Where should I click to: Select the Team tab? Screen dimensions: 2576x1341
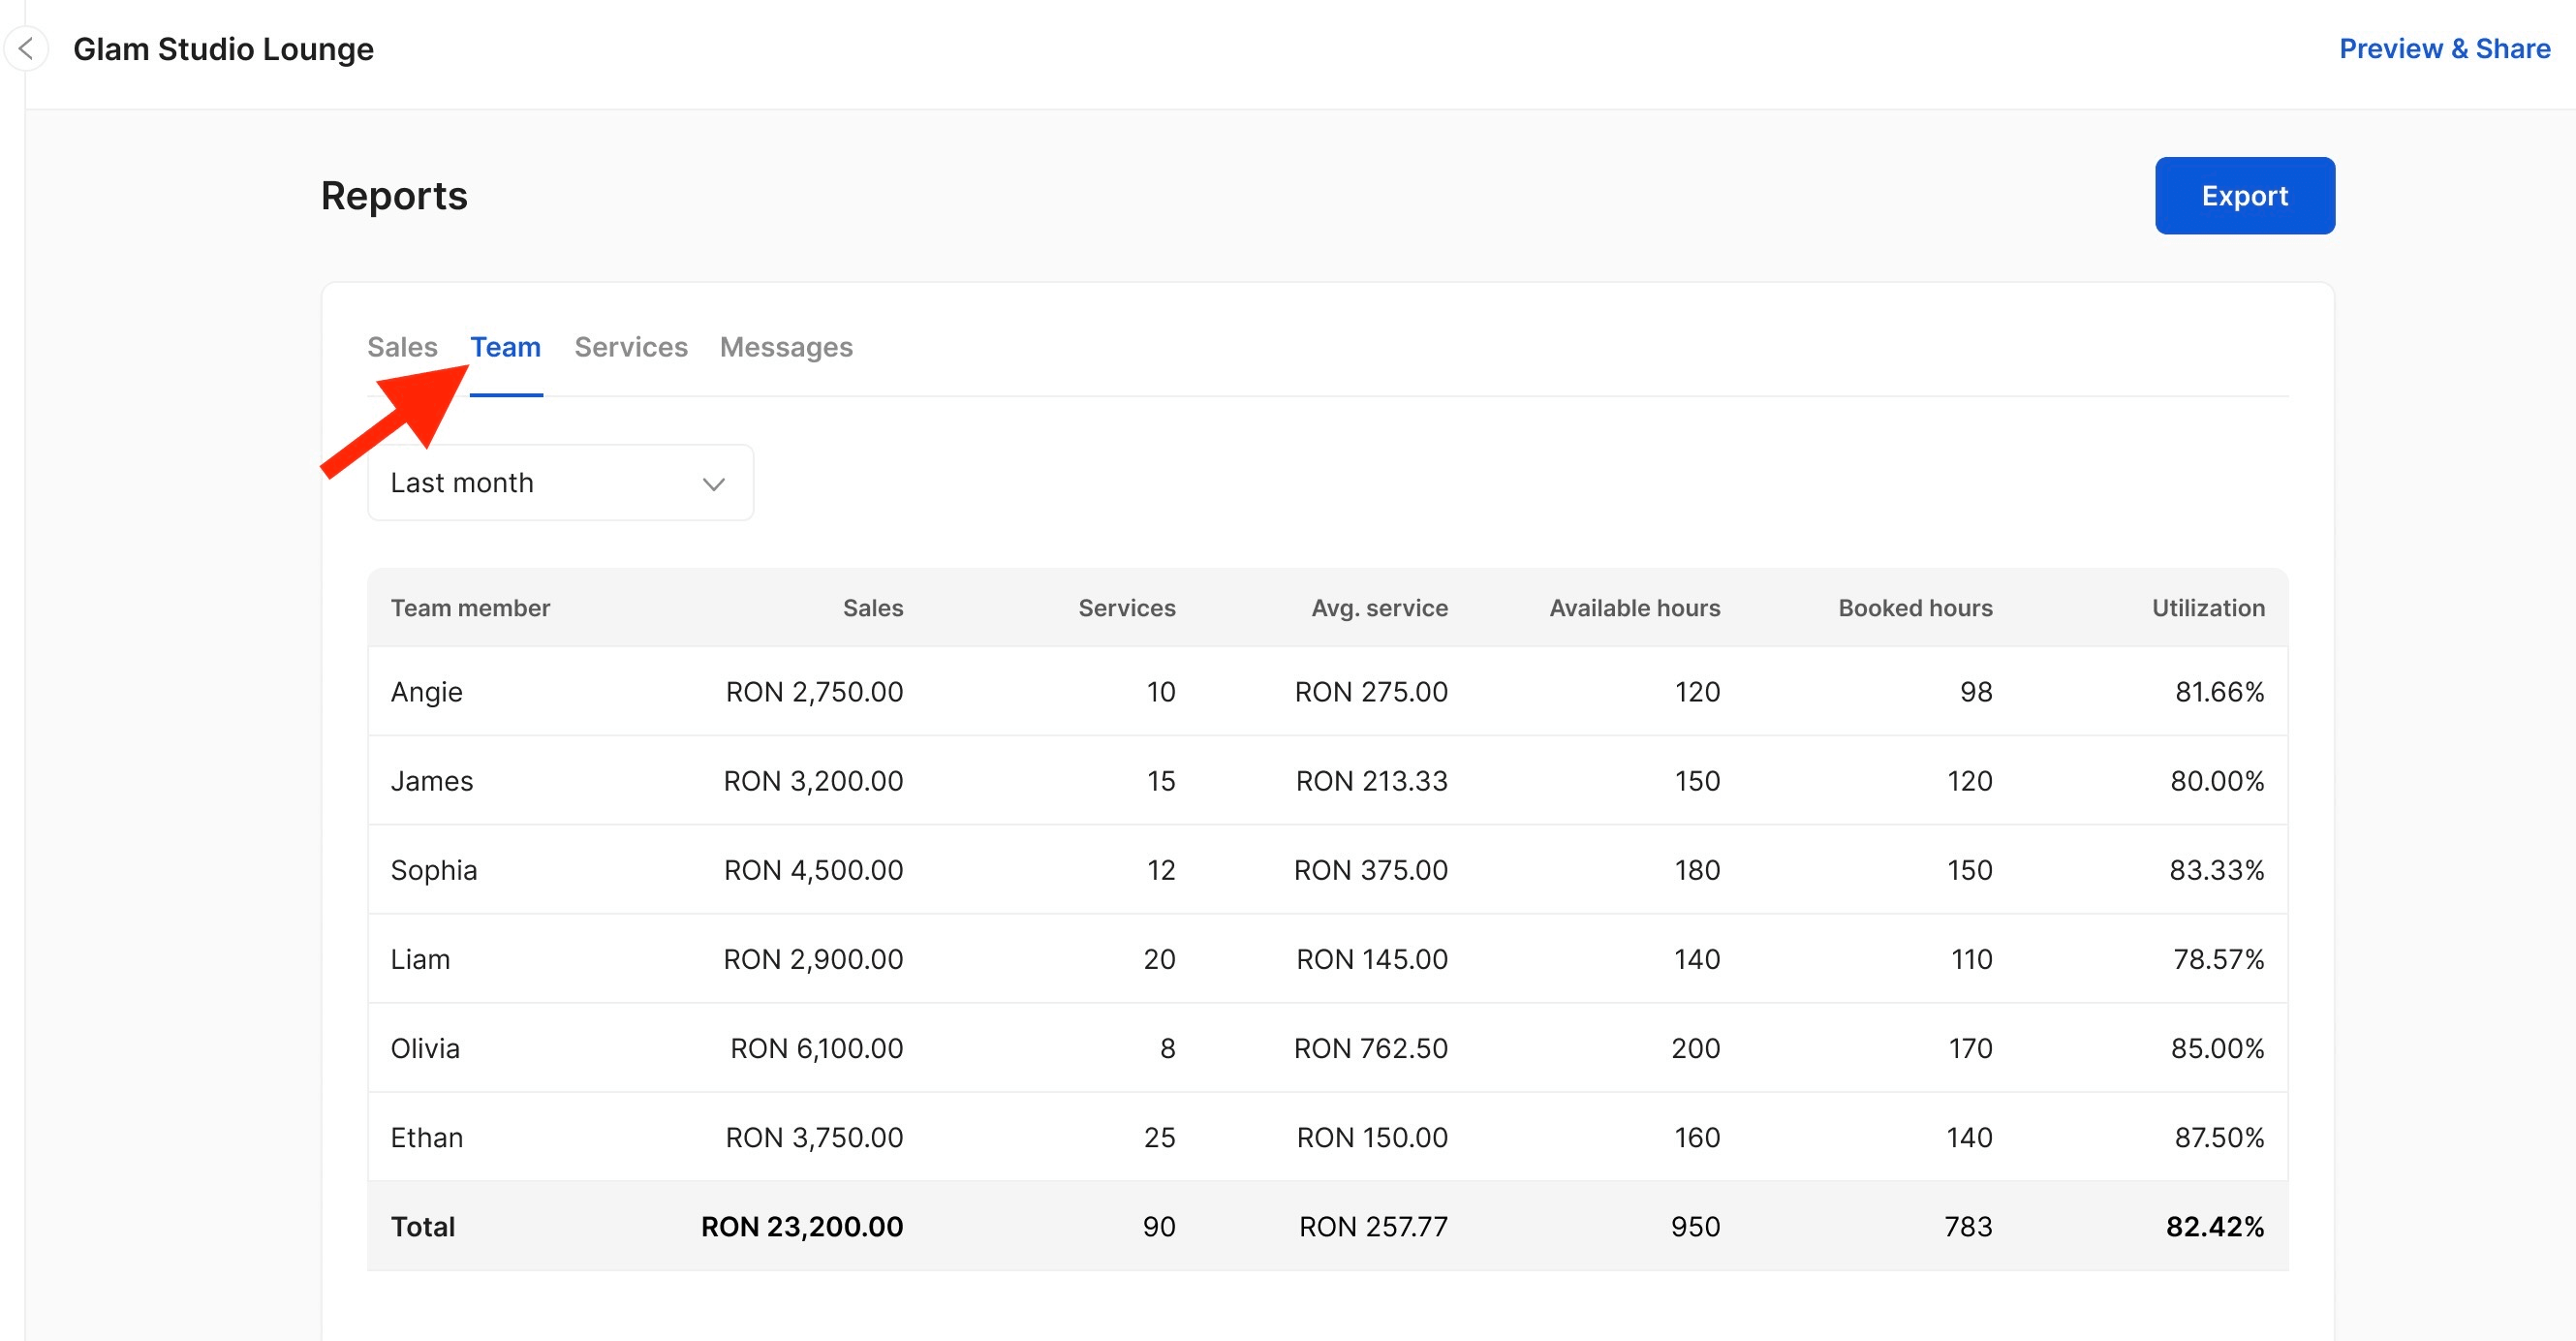click(x=505, y=347)
